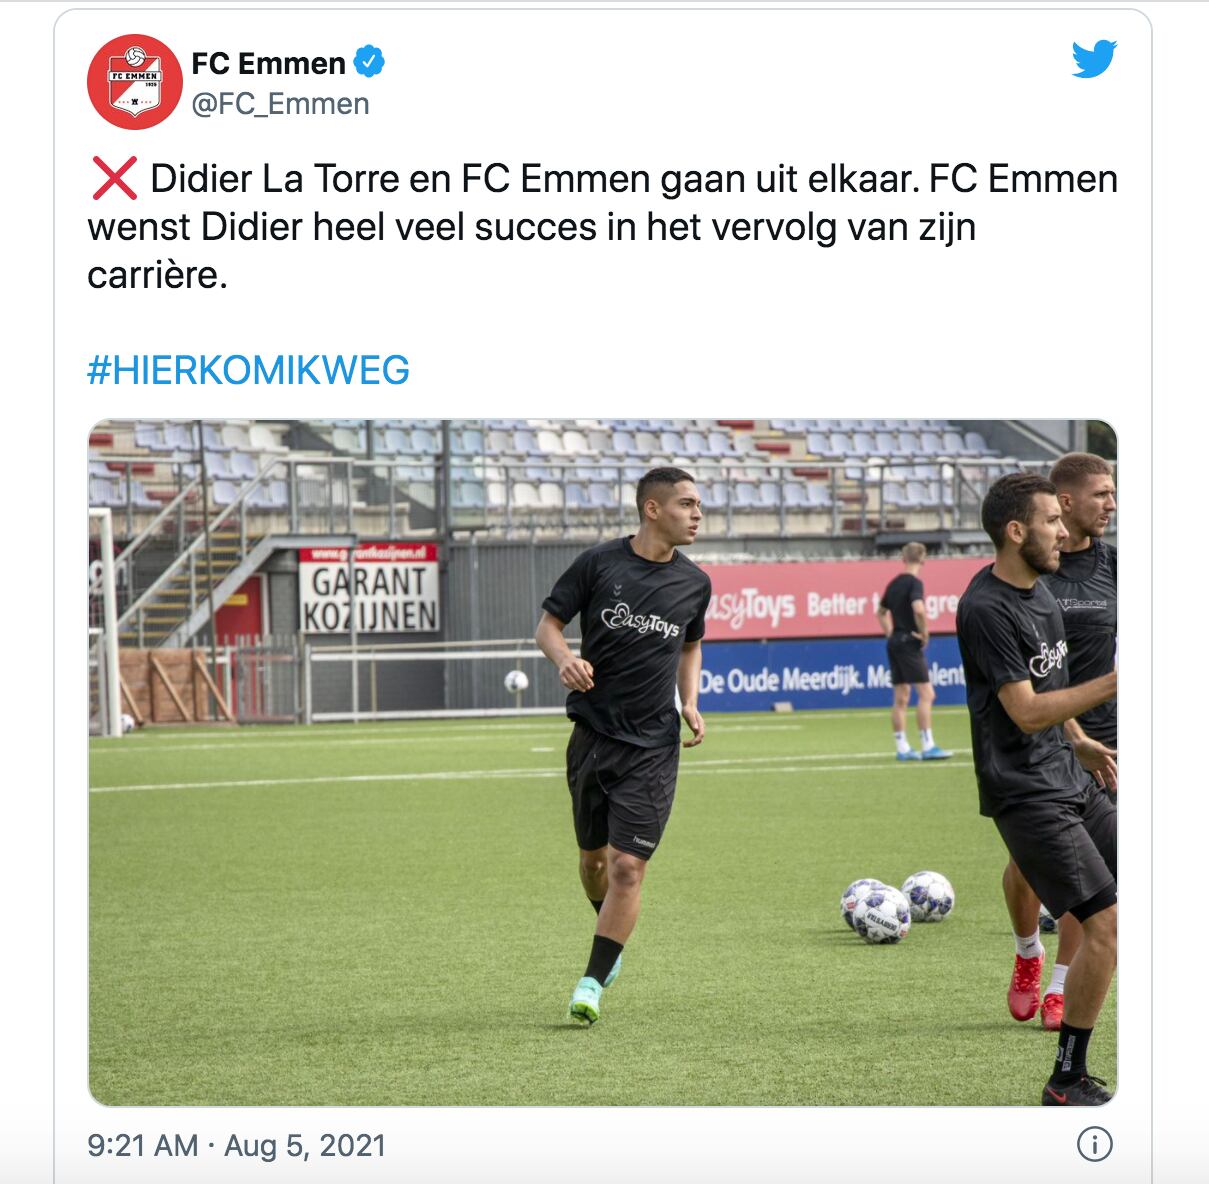This screenshot has width=1209, height=1184.
Task: Click the red cross mark emoji
Action: point(114,179)
